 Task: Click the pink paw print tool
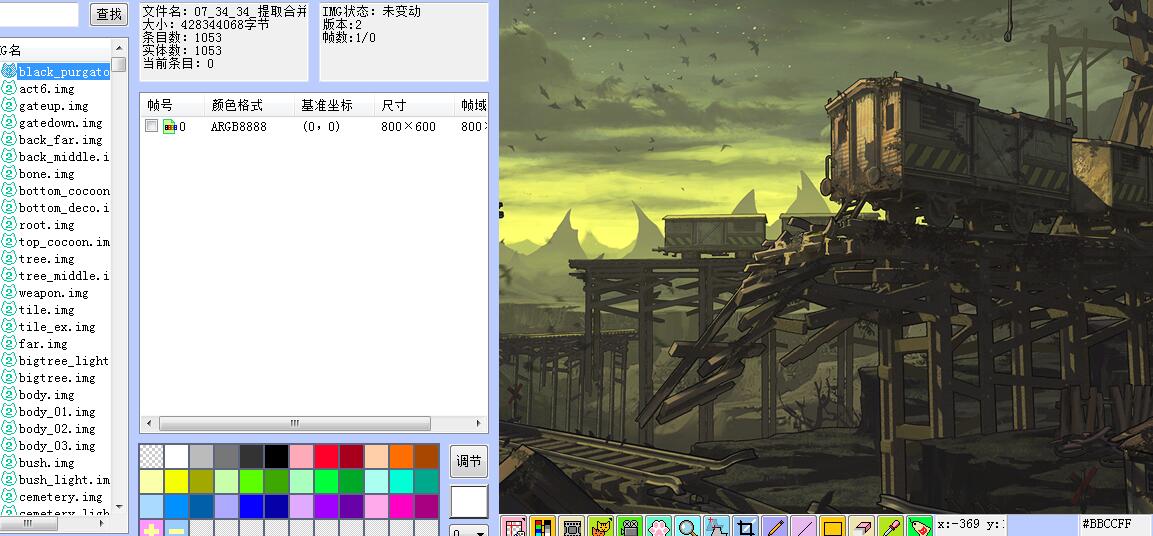pos(658,526)
